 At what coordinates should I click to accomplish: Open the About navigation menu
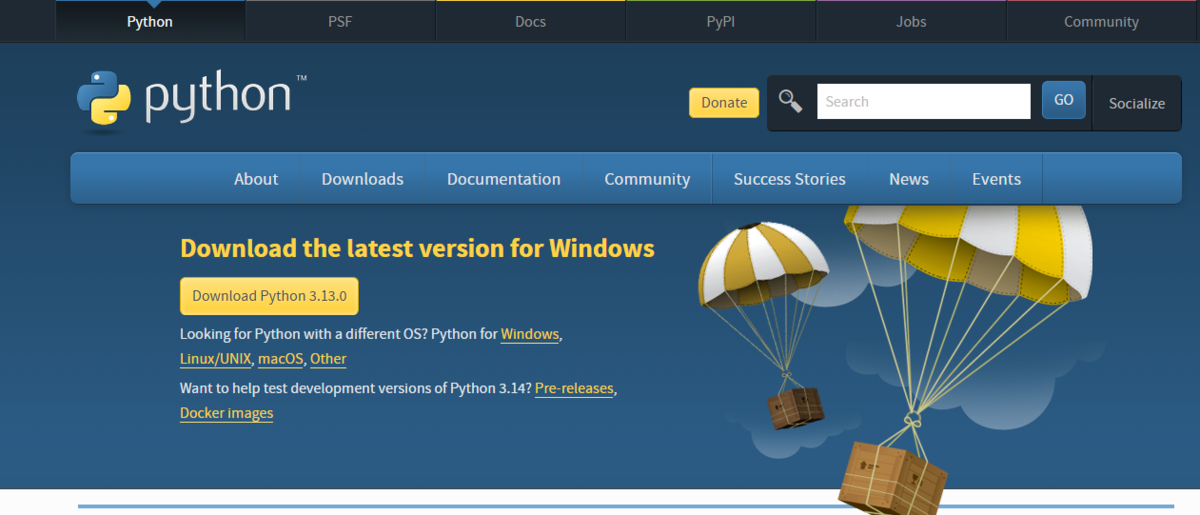click(x=256, y=179)
